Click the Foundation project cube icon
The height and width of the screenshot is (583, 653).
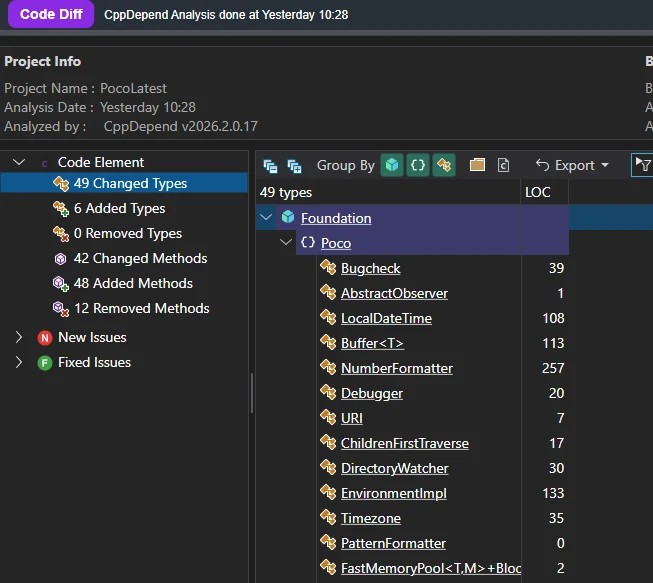click(x=288, y=217)
